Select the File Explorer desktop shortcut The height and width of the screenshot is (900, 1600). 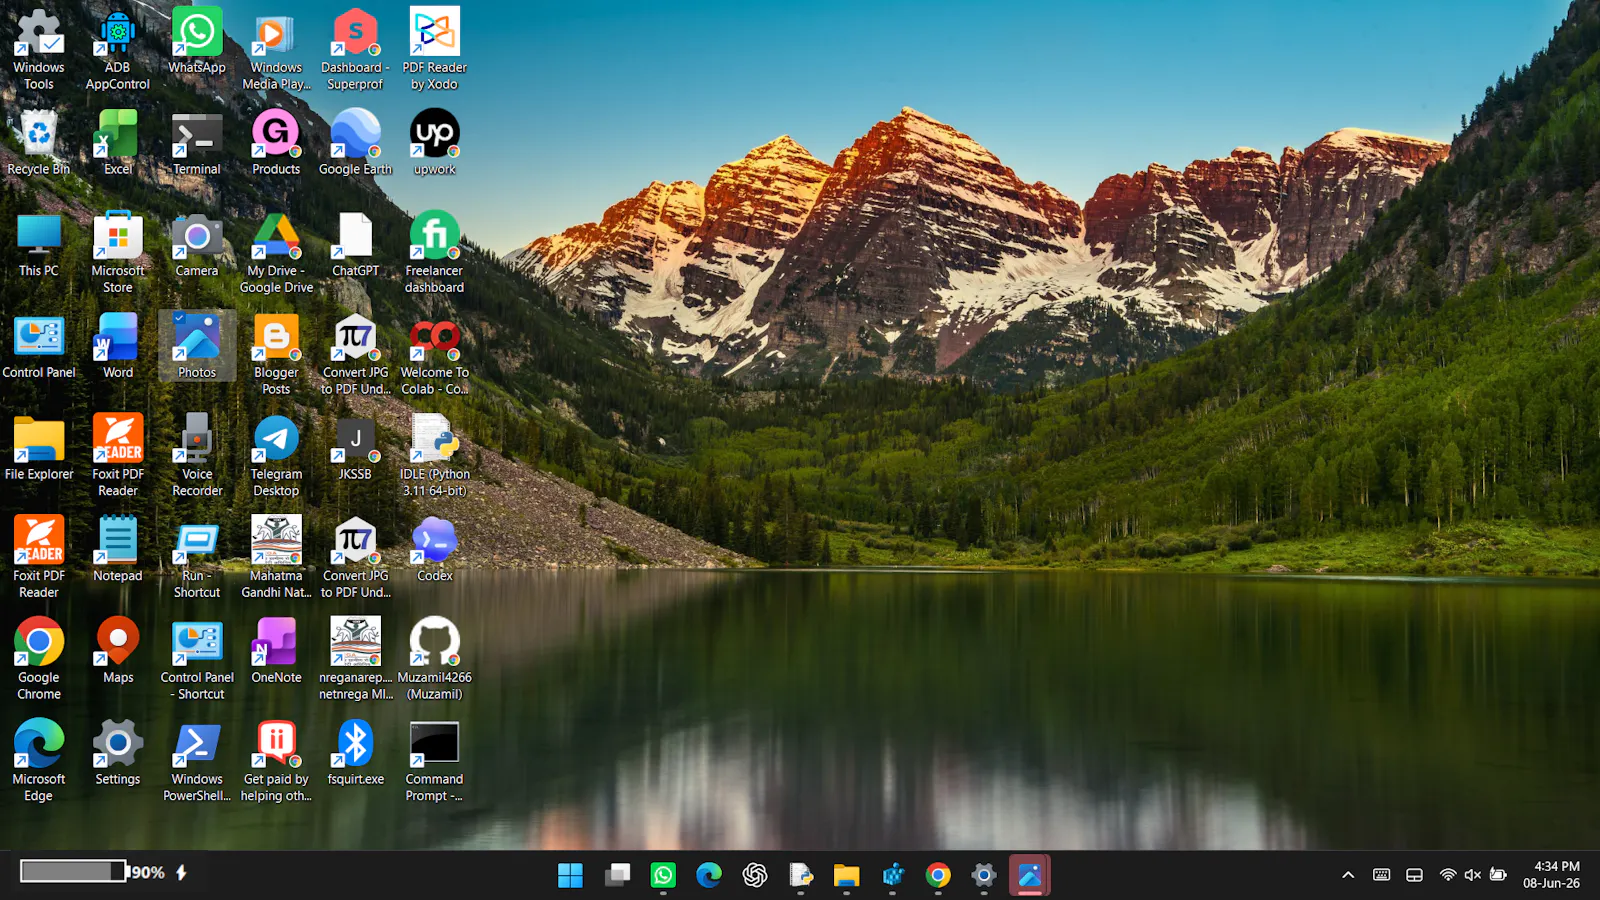tap(39, 449)
